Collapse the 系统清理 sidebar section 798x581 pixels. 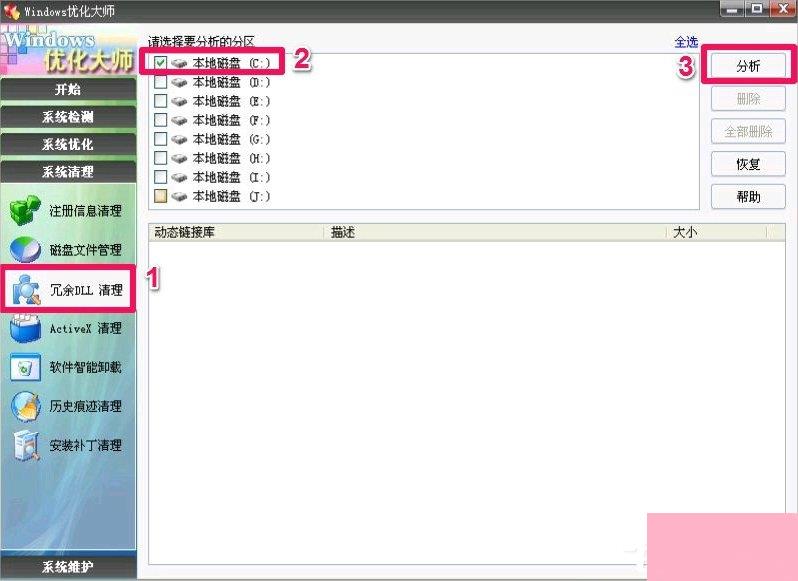(x=68, y=172)
